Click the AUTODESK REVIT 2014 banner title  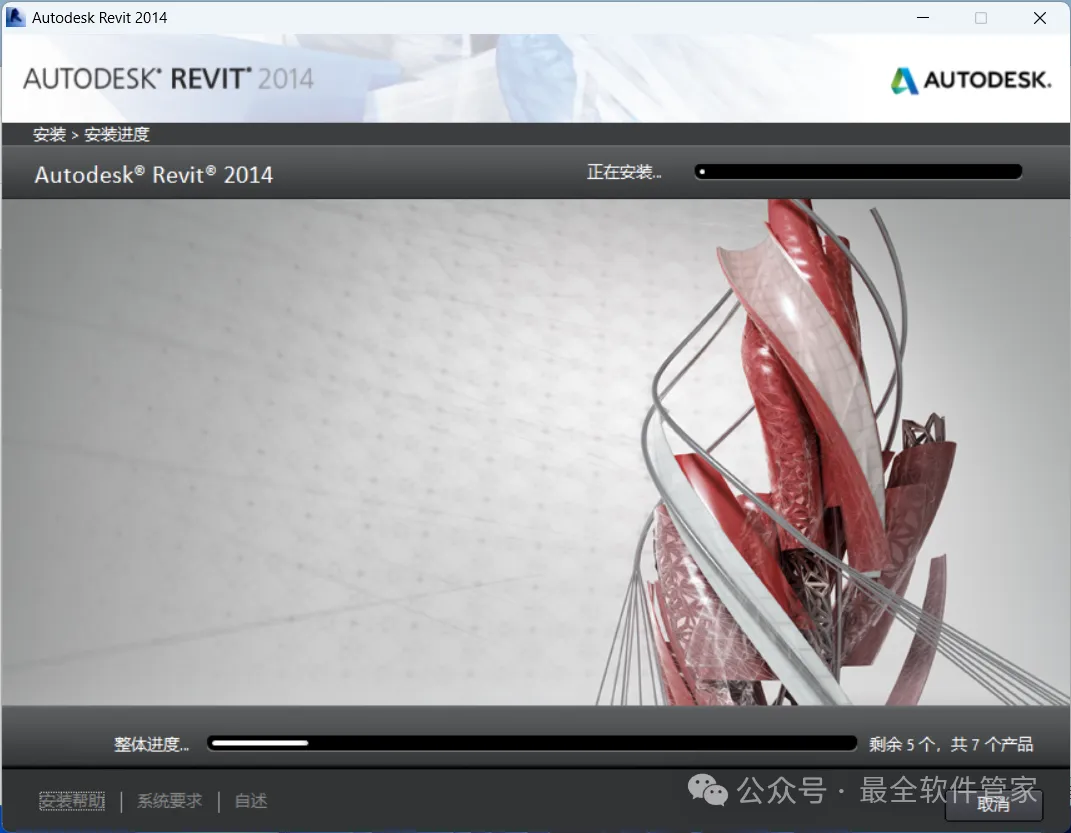click(169, 79)
